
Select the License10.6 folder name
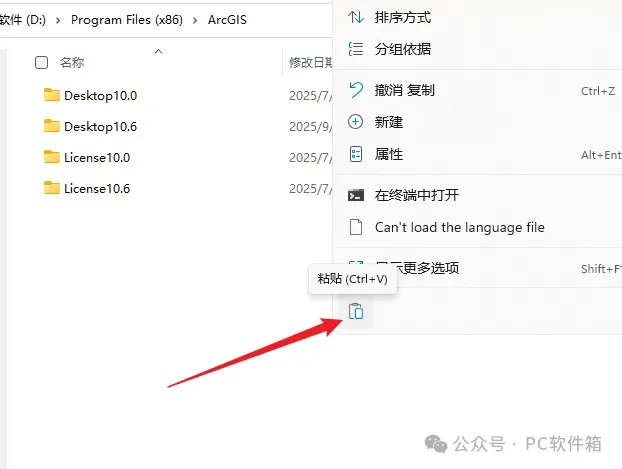[x=97, y=188]
